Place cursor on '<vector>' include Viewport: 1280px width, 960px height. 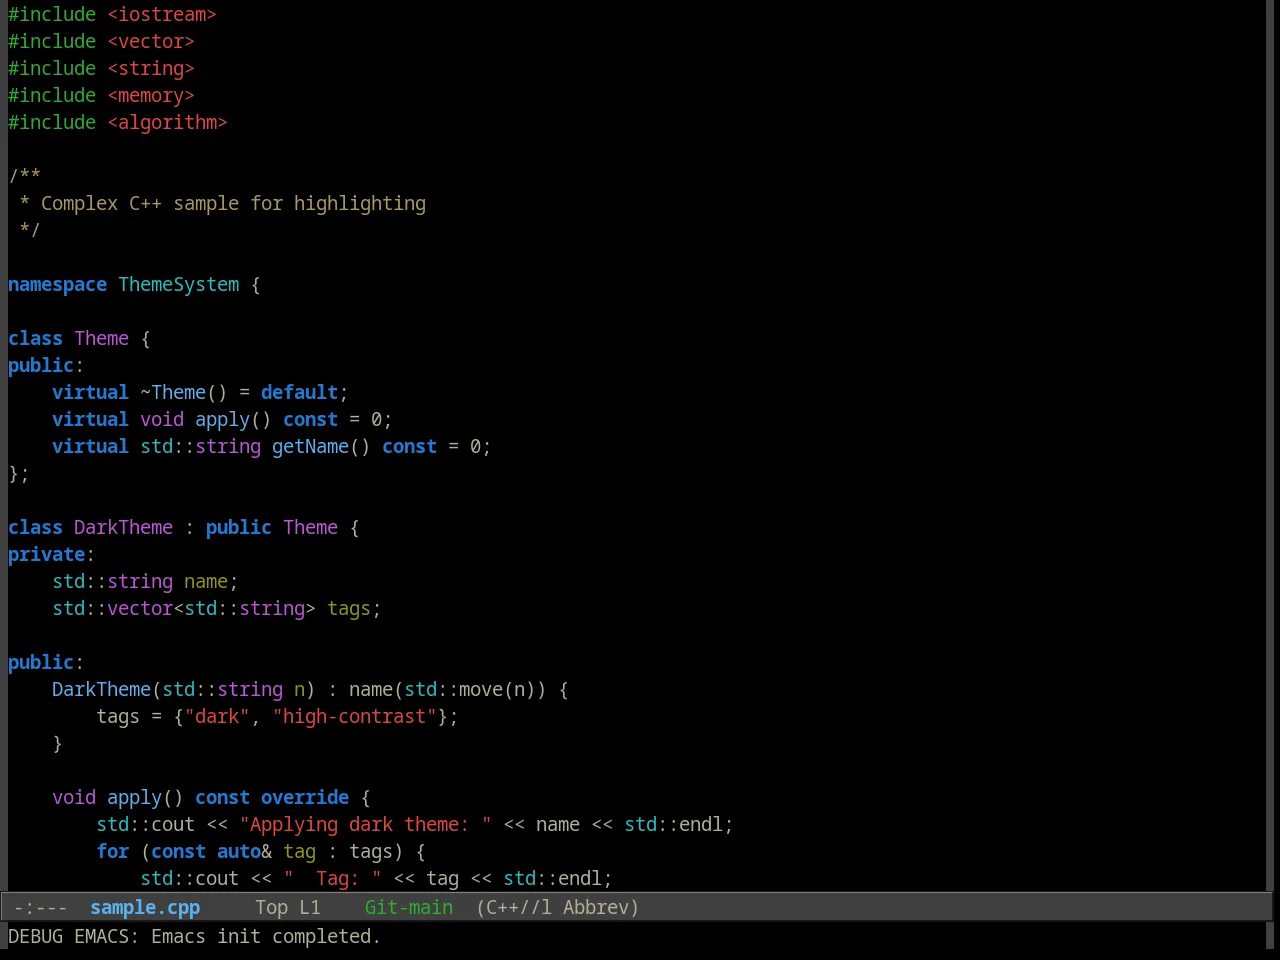(151, 41)
